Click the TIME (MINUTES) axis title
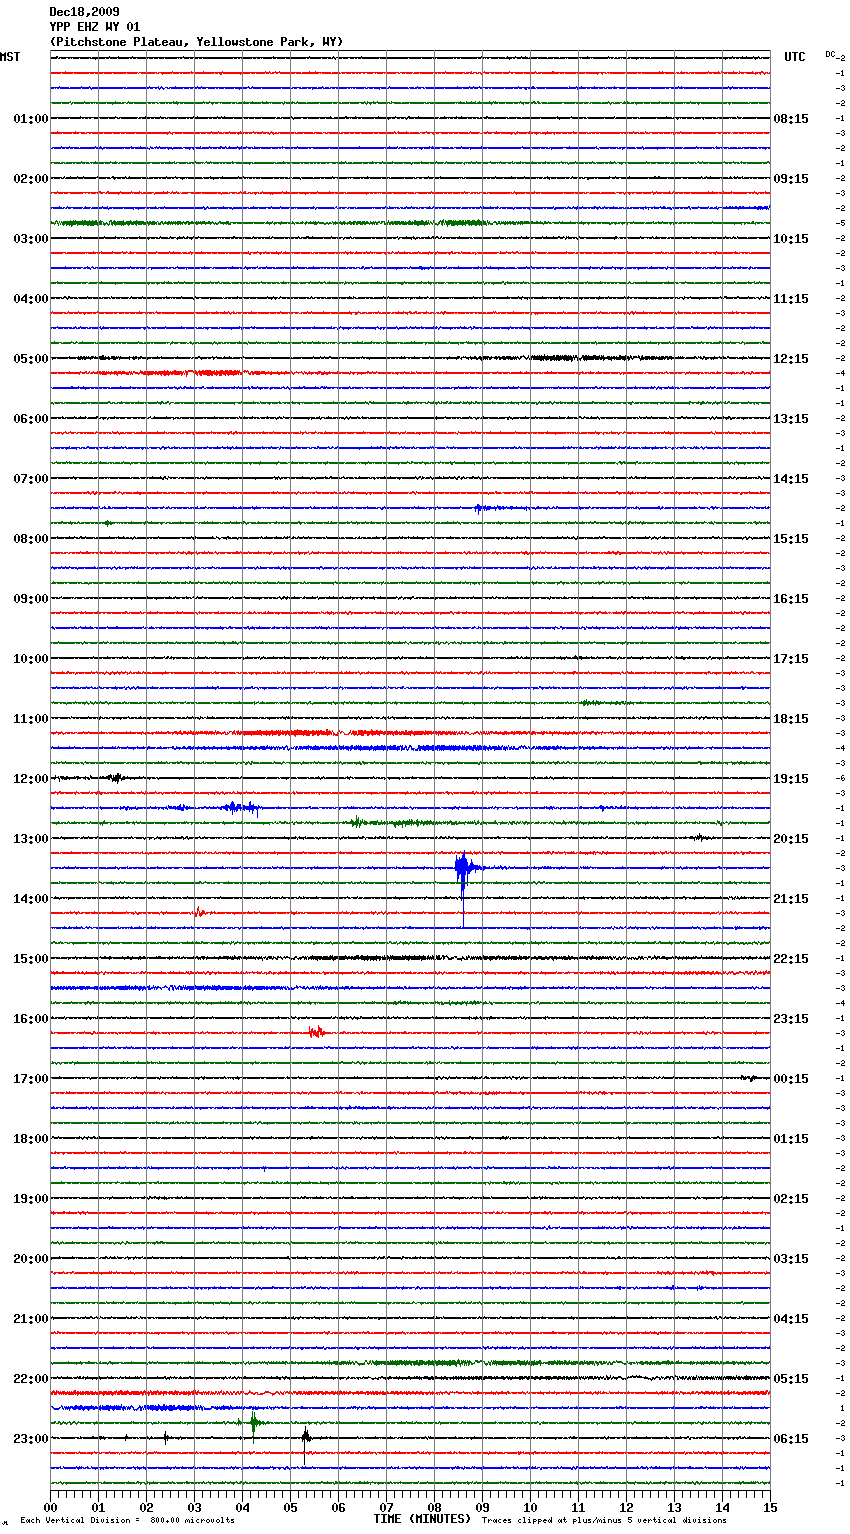The image size is (850, 1534). click(x=422, y=1519)
